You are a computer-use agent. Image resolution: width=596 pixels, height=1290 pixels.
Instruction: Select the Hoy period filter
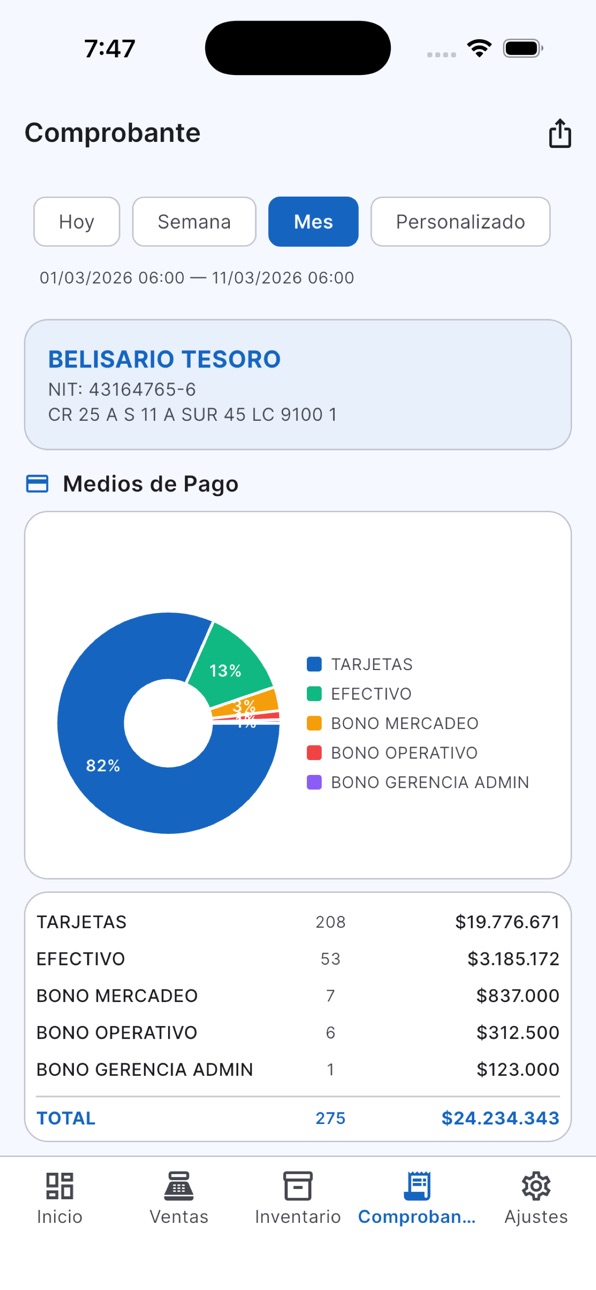[77, 222]
